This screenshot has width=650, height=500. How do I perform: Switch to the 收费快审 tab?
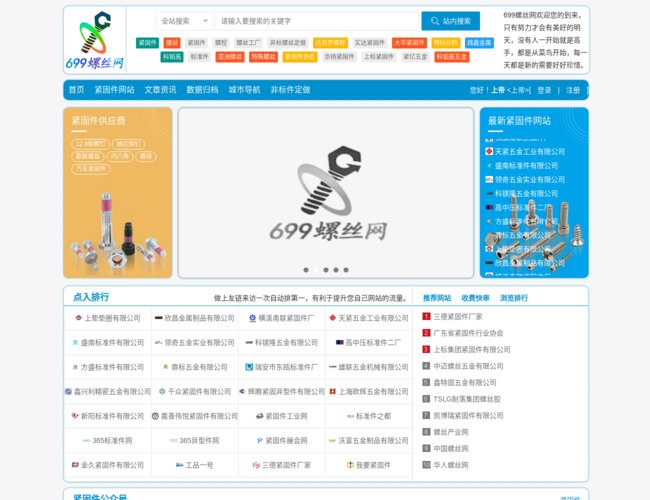click(475, 298)
